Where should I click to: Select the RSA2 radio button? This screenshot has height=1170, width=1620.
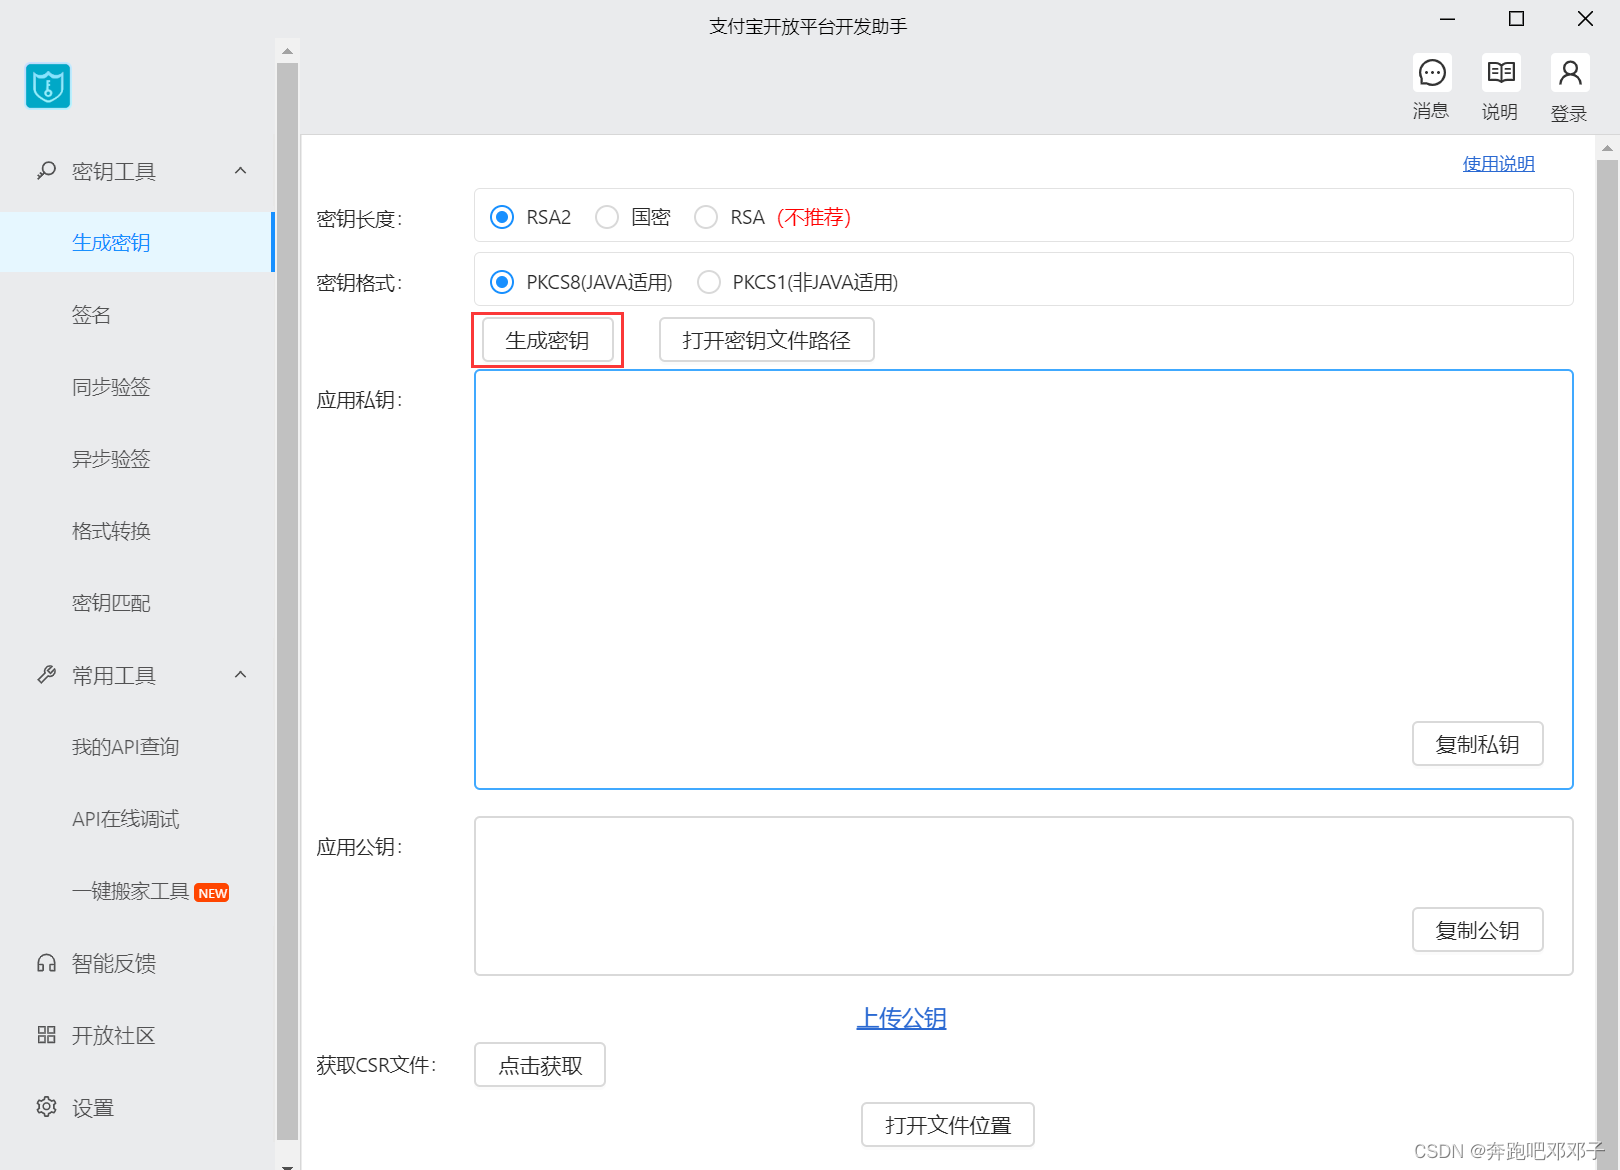coord(502,217)
